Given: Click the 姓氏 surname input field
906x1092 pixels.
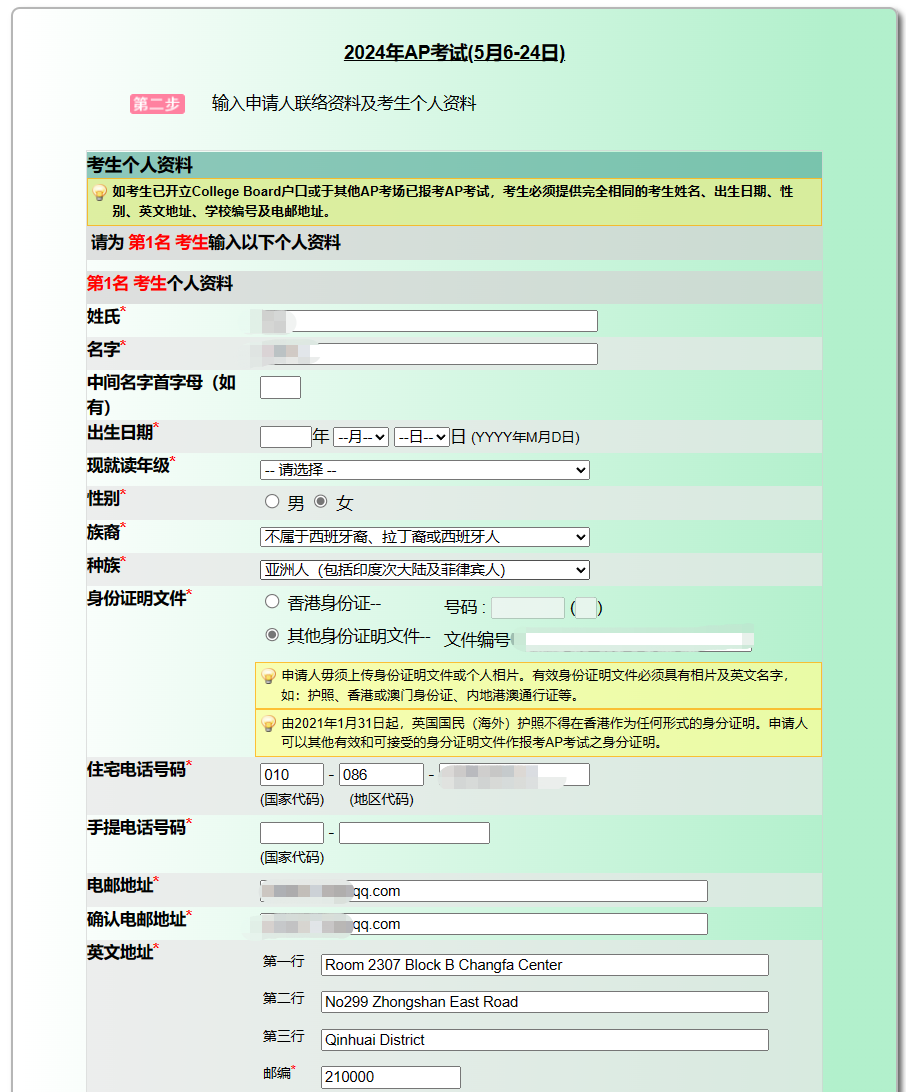Looking at the screenshot, I should (x=429, y=321).
